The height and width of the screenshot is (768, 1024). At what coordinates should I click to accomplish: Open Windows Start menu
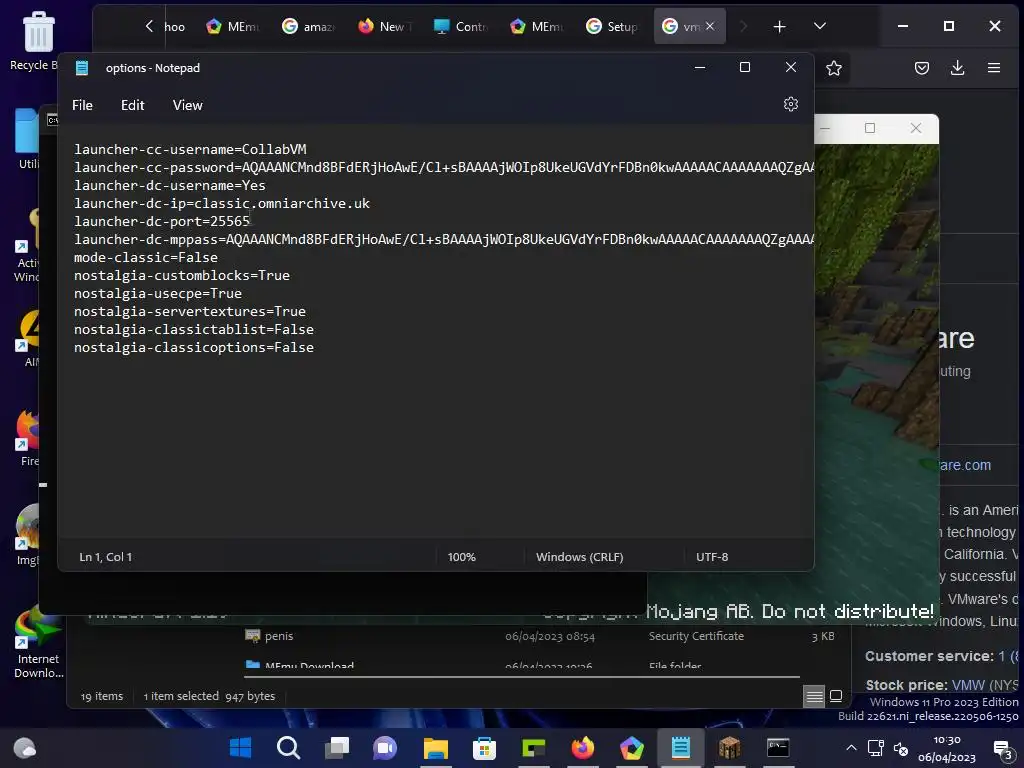pyautogui.click(x=240, y=748)
